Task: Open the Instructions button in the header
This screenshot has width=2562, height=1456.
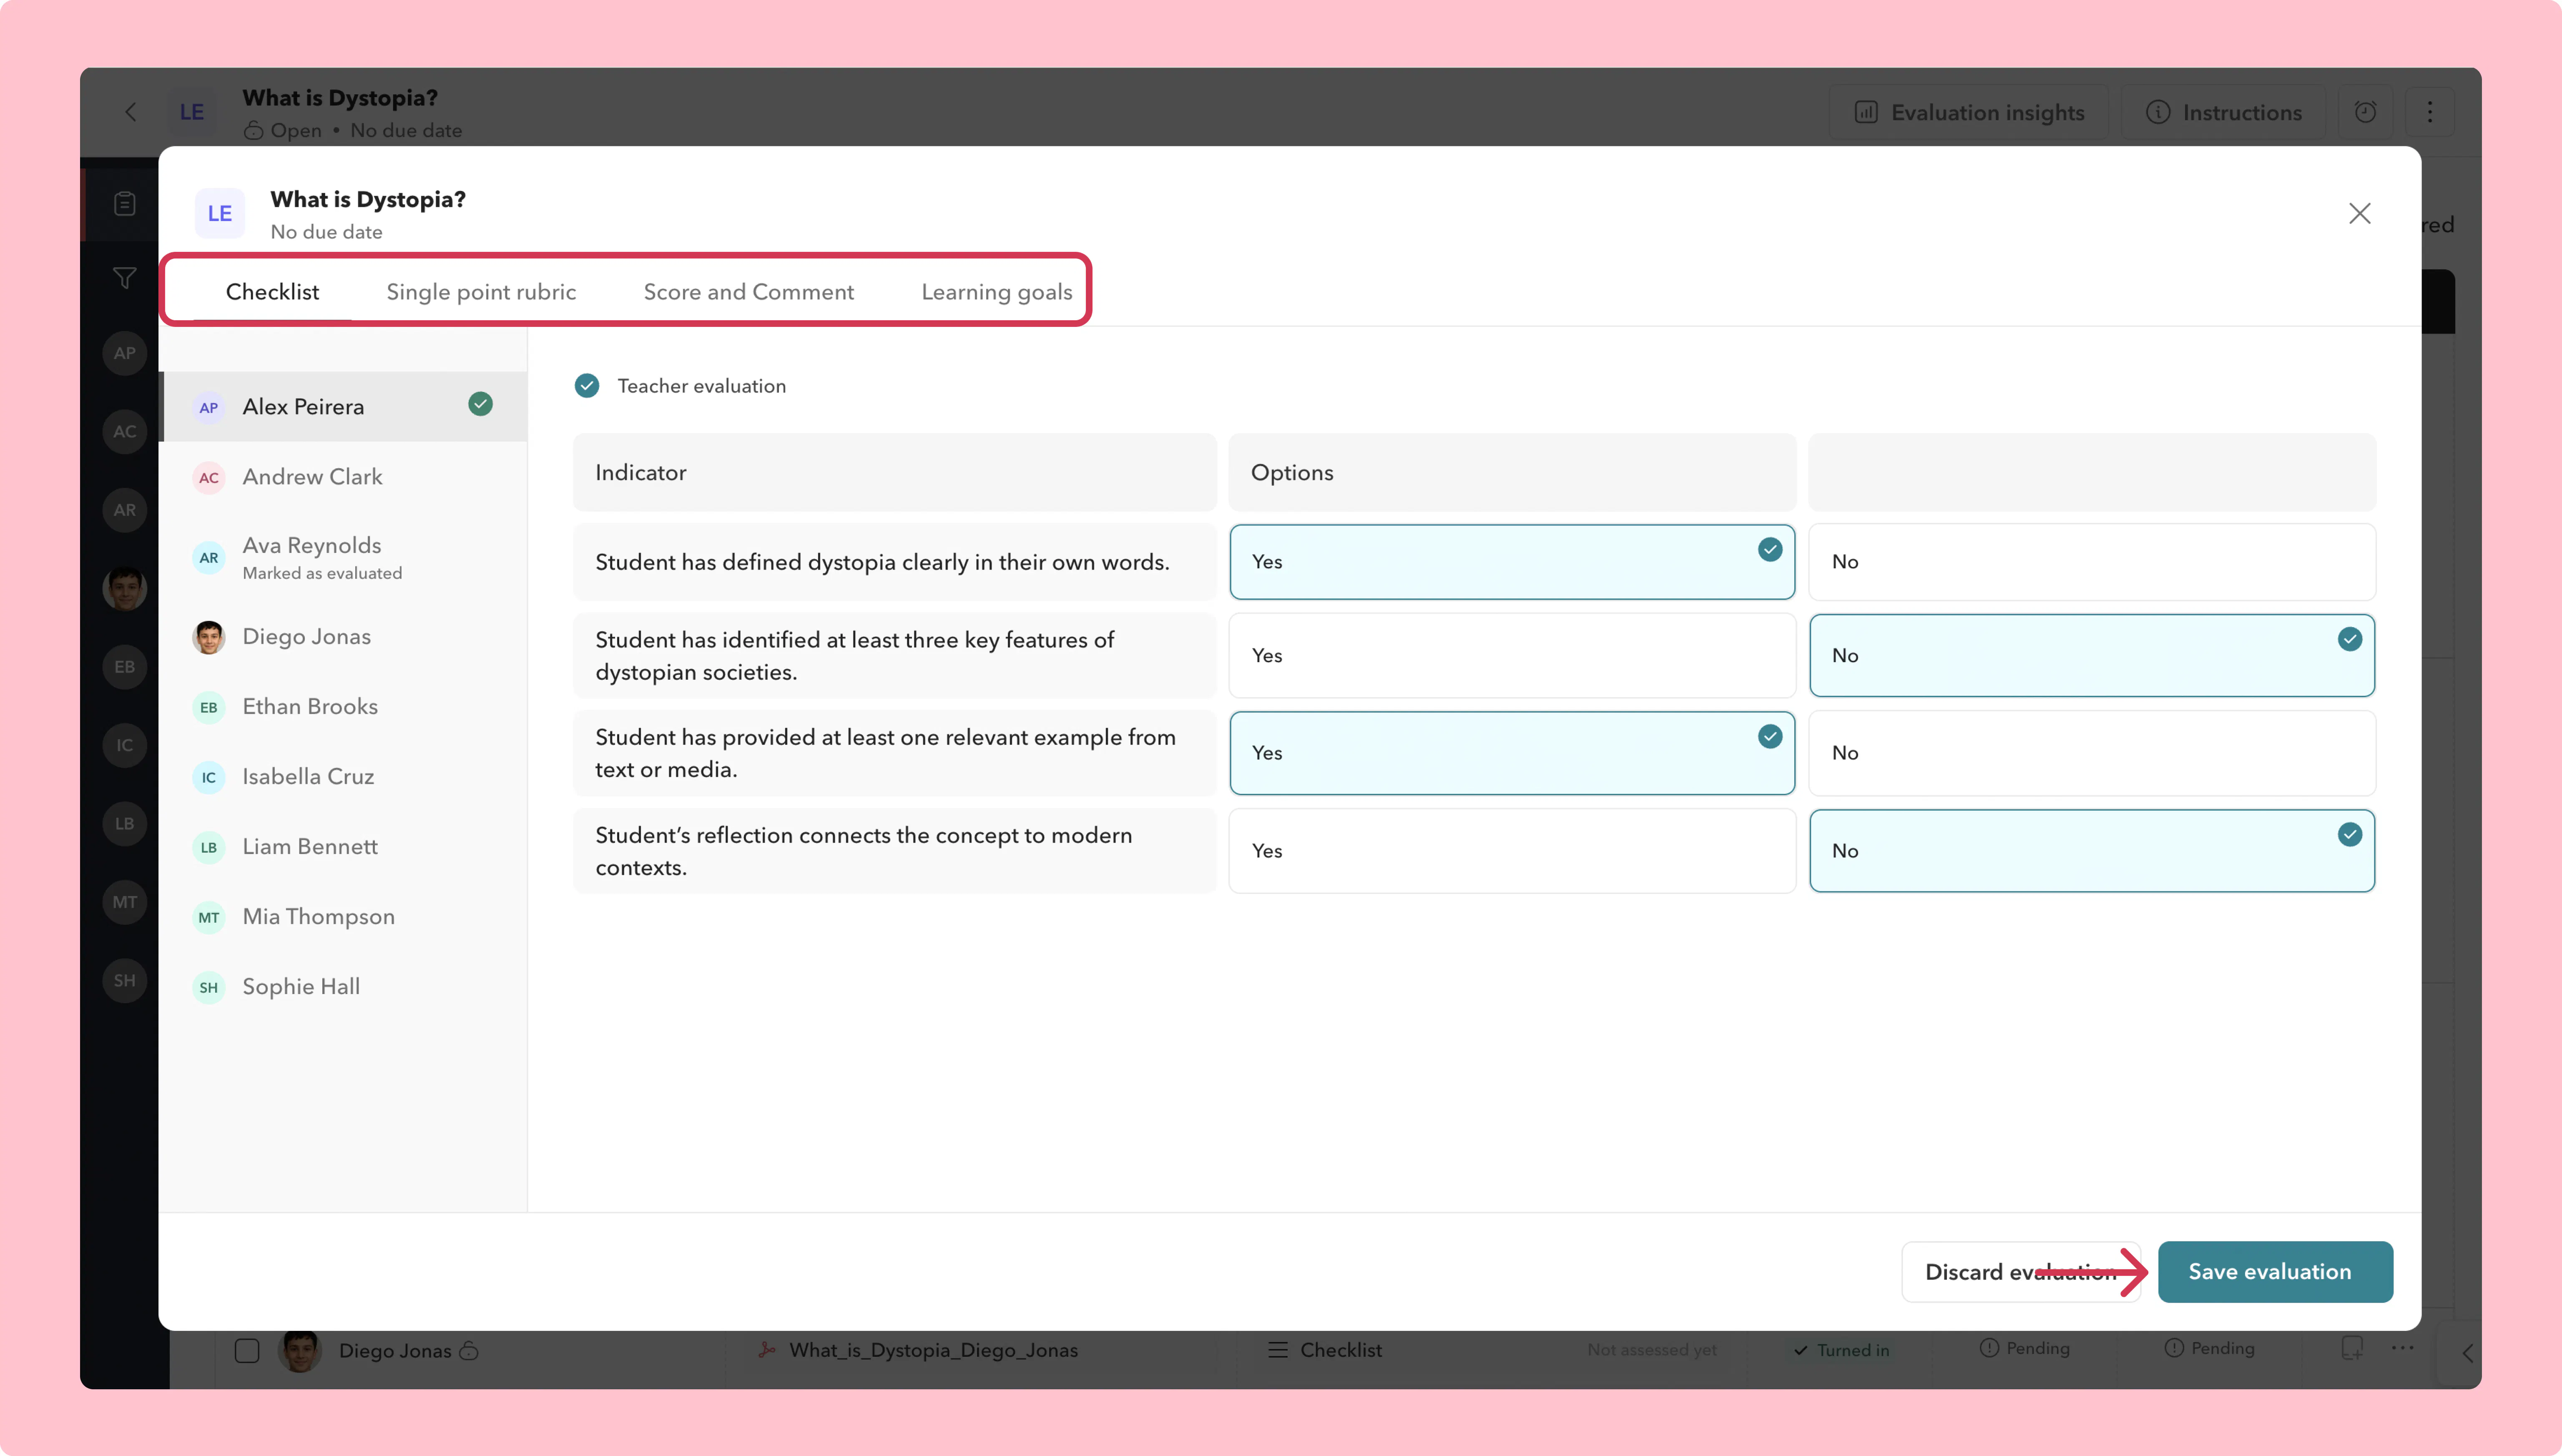Action: [2224, 112]
